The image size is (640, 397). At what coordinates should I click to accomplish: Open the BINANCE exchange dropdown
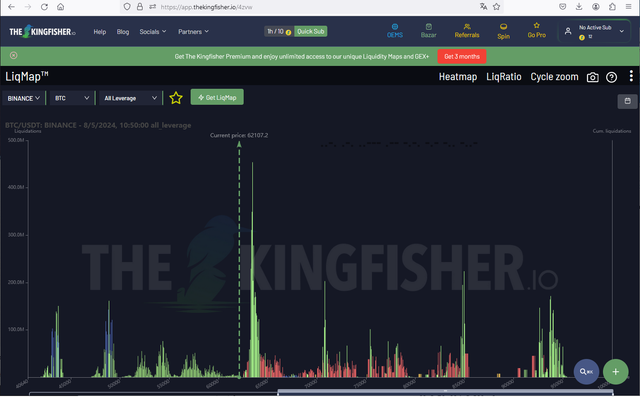23,98
